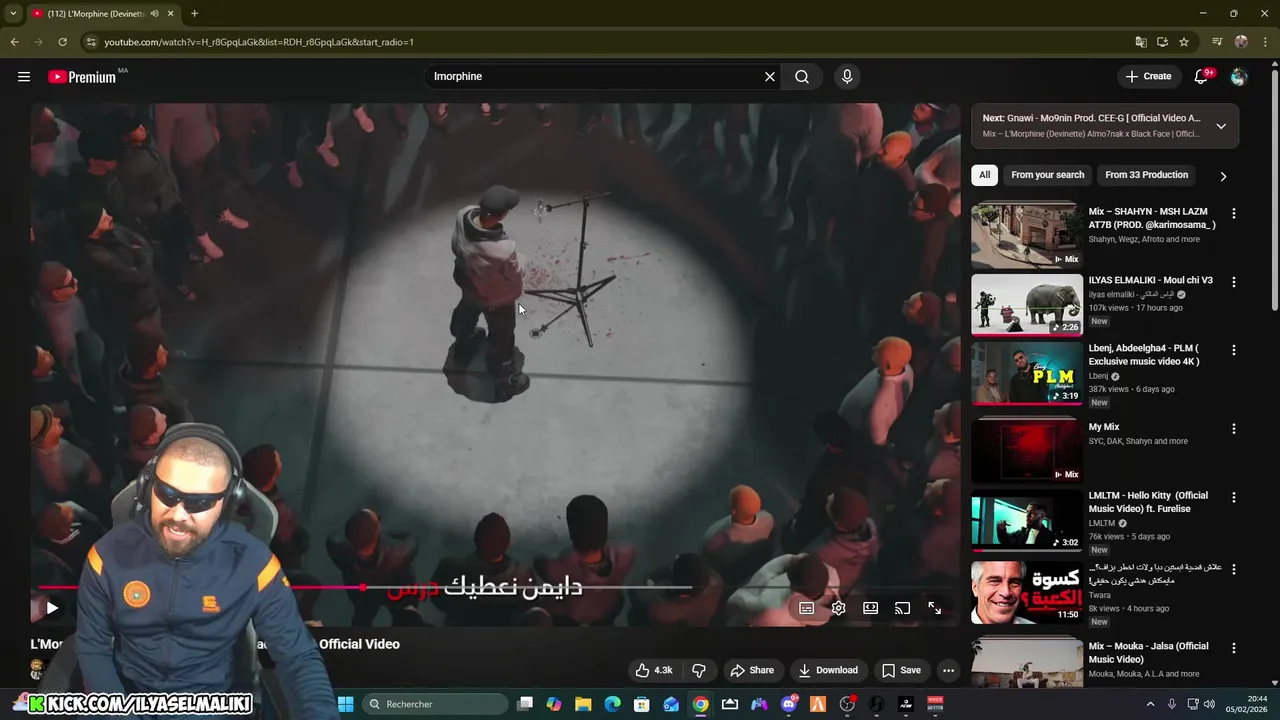Open options for Lbenj PLM video
This screenshot has height=720, width=1280.
[x=1234, y=350]
